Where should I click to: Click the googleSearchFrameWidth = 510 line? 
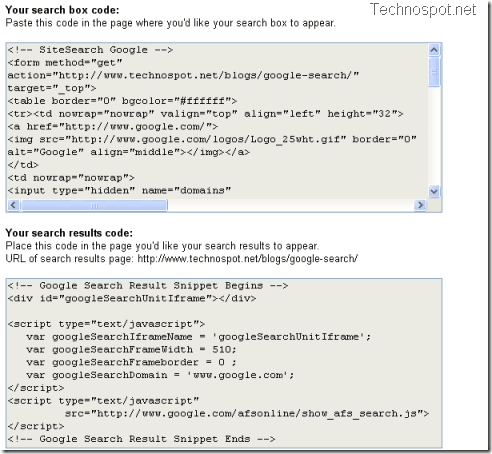131,350
